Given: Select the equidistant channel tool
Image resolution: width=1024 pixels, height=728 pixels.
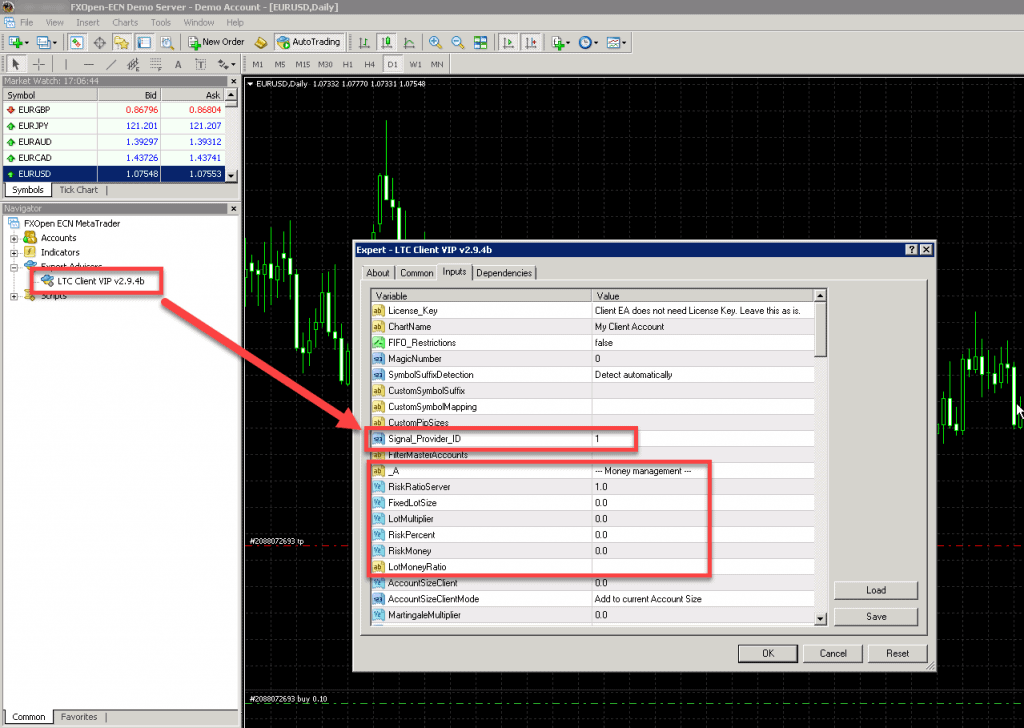Looking at the screenshot, I should point(133,64).
